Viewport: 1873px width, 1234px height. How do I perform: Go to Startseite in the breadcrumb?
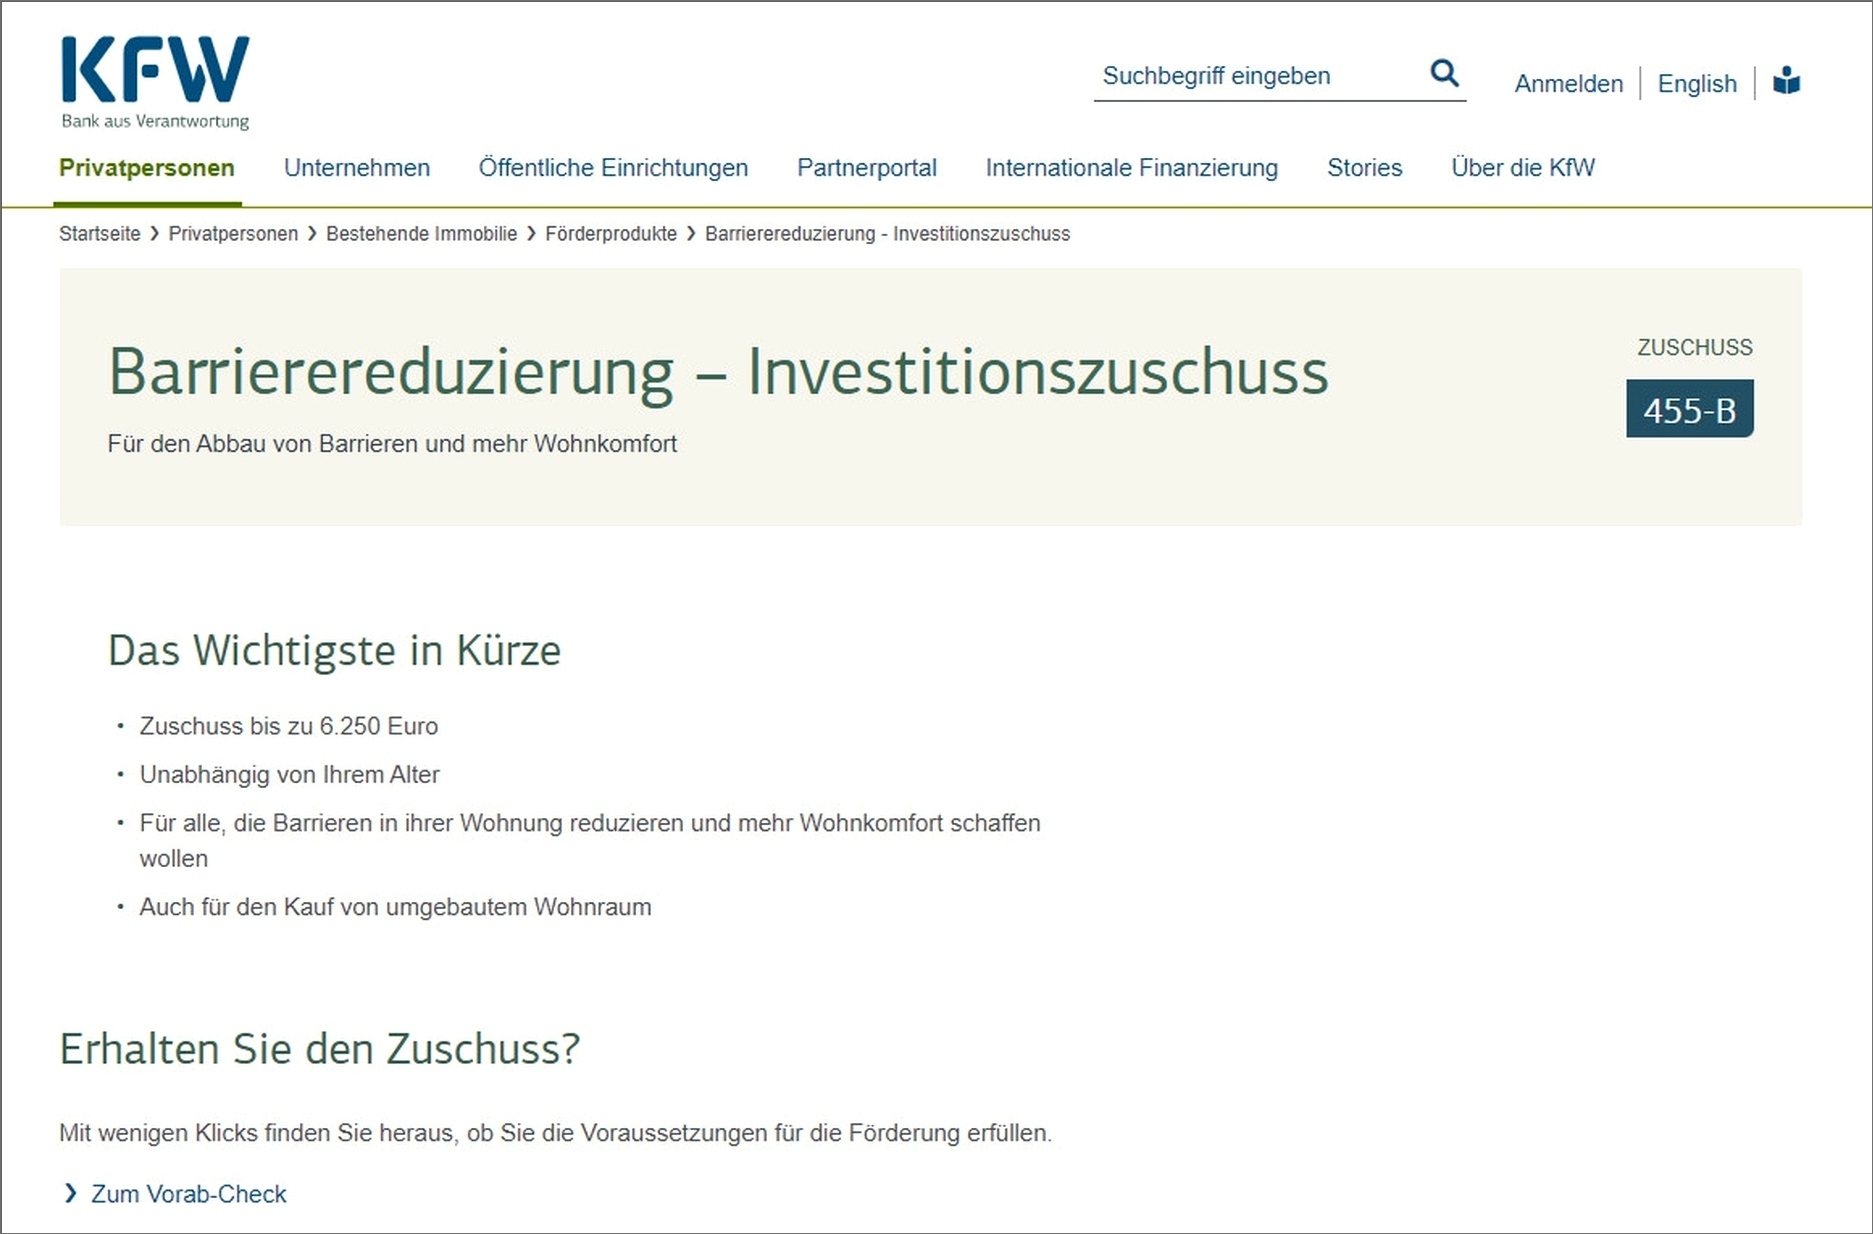(99, 233)
